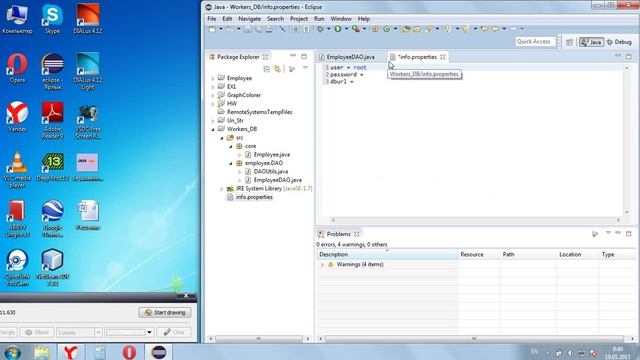This screenshot has width=640, height=360.
Task: Expand JRE System Library
Action: [x=222, y=189]
